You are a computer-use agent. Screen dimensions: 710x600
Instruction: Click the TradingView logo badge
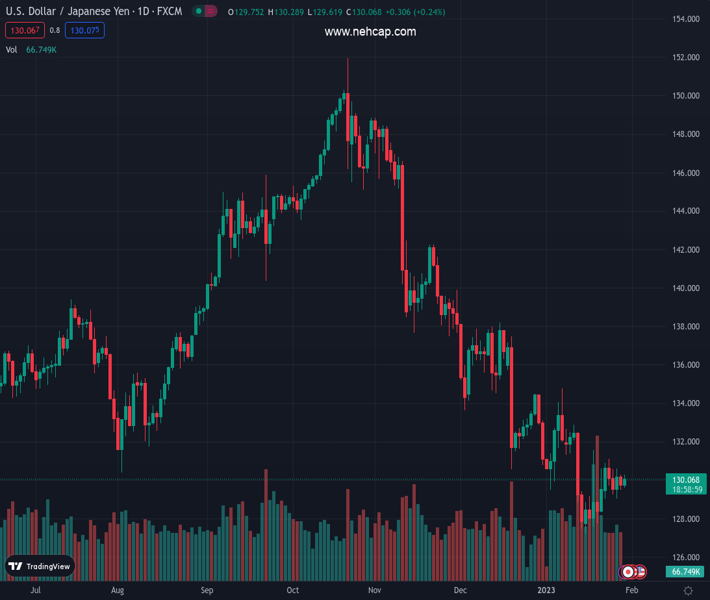[40, 566]
